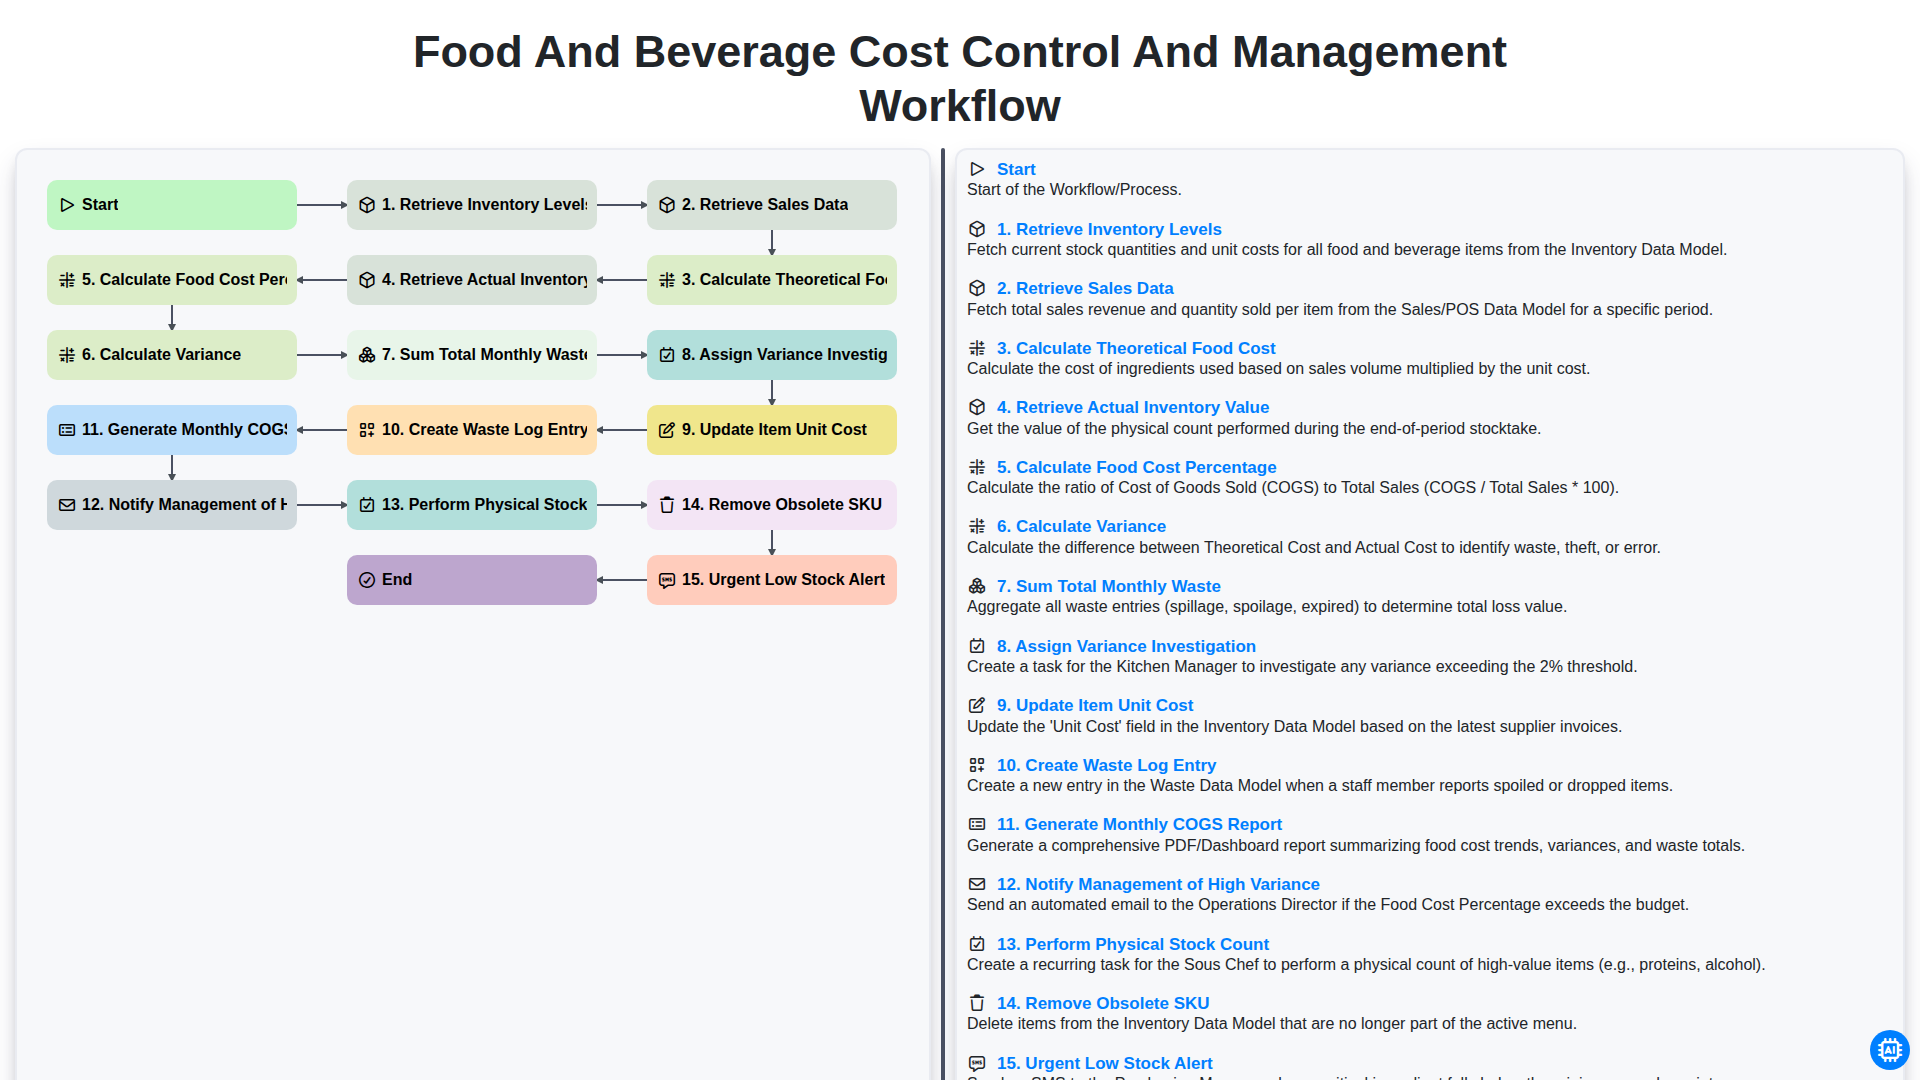The image size is (1920, 1080).
Task: Click the box icon on Retrieve Sales Data node
Action: (x=667, y=205)
